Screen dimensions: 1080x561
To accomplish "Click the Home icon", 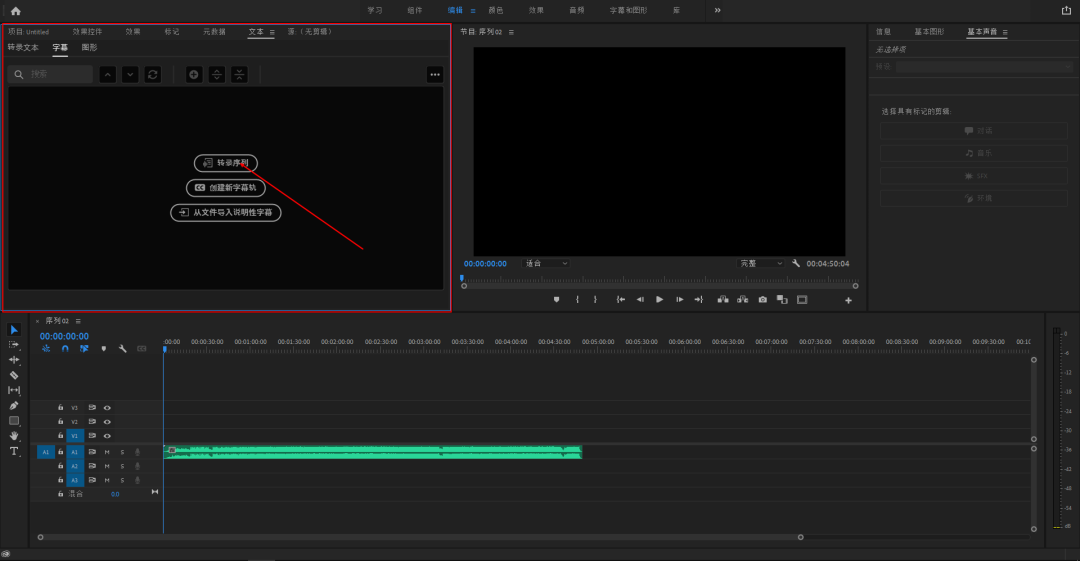I will (16, 11).
